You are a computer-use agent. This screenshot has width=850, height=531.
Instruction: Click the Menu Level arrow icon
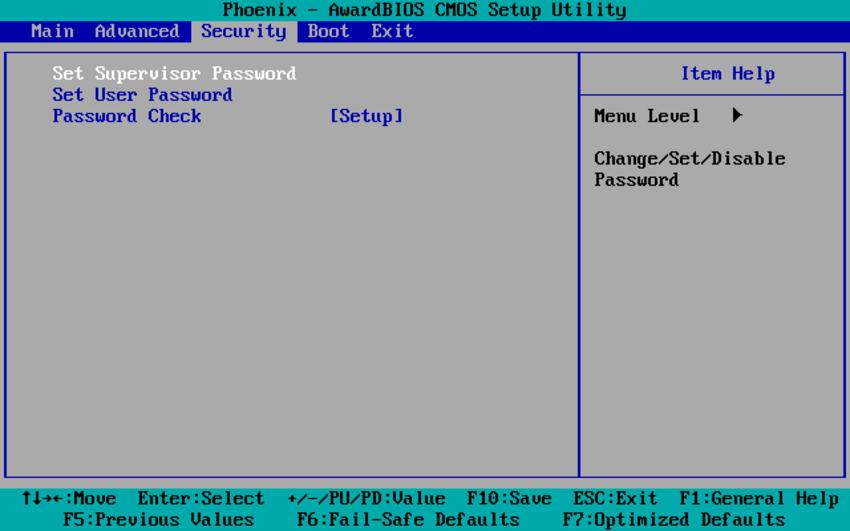737,115
